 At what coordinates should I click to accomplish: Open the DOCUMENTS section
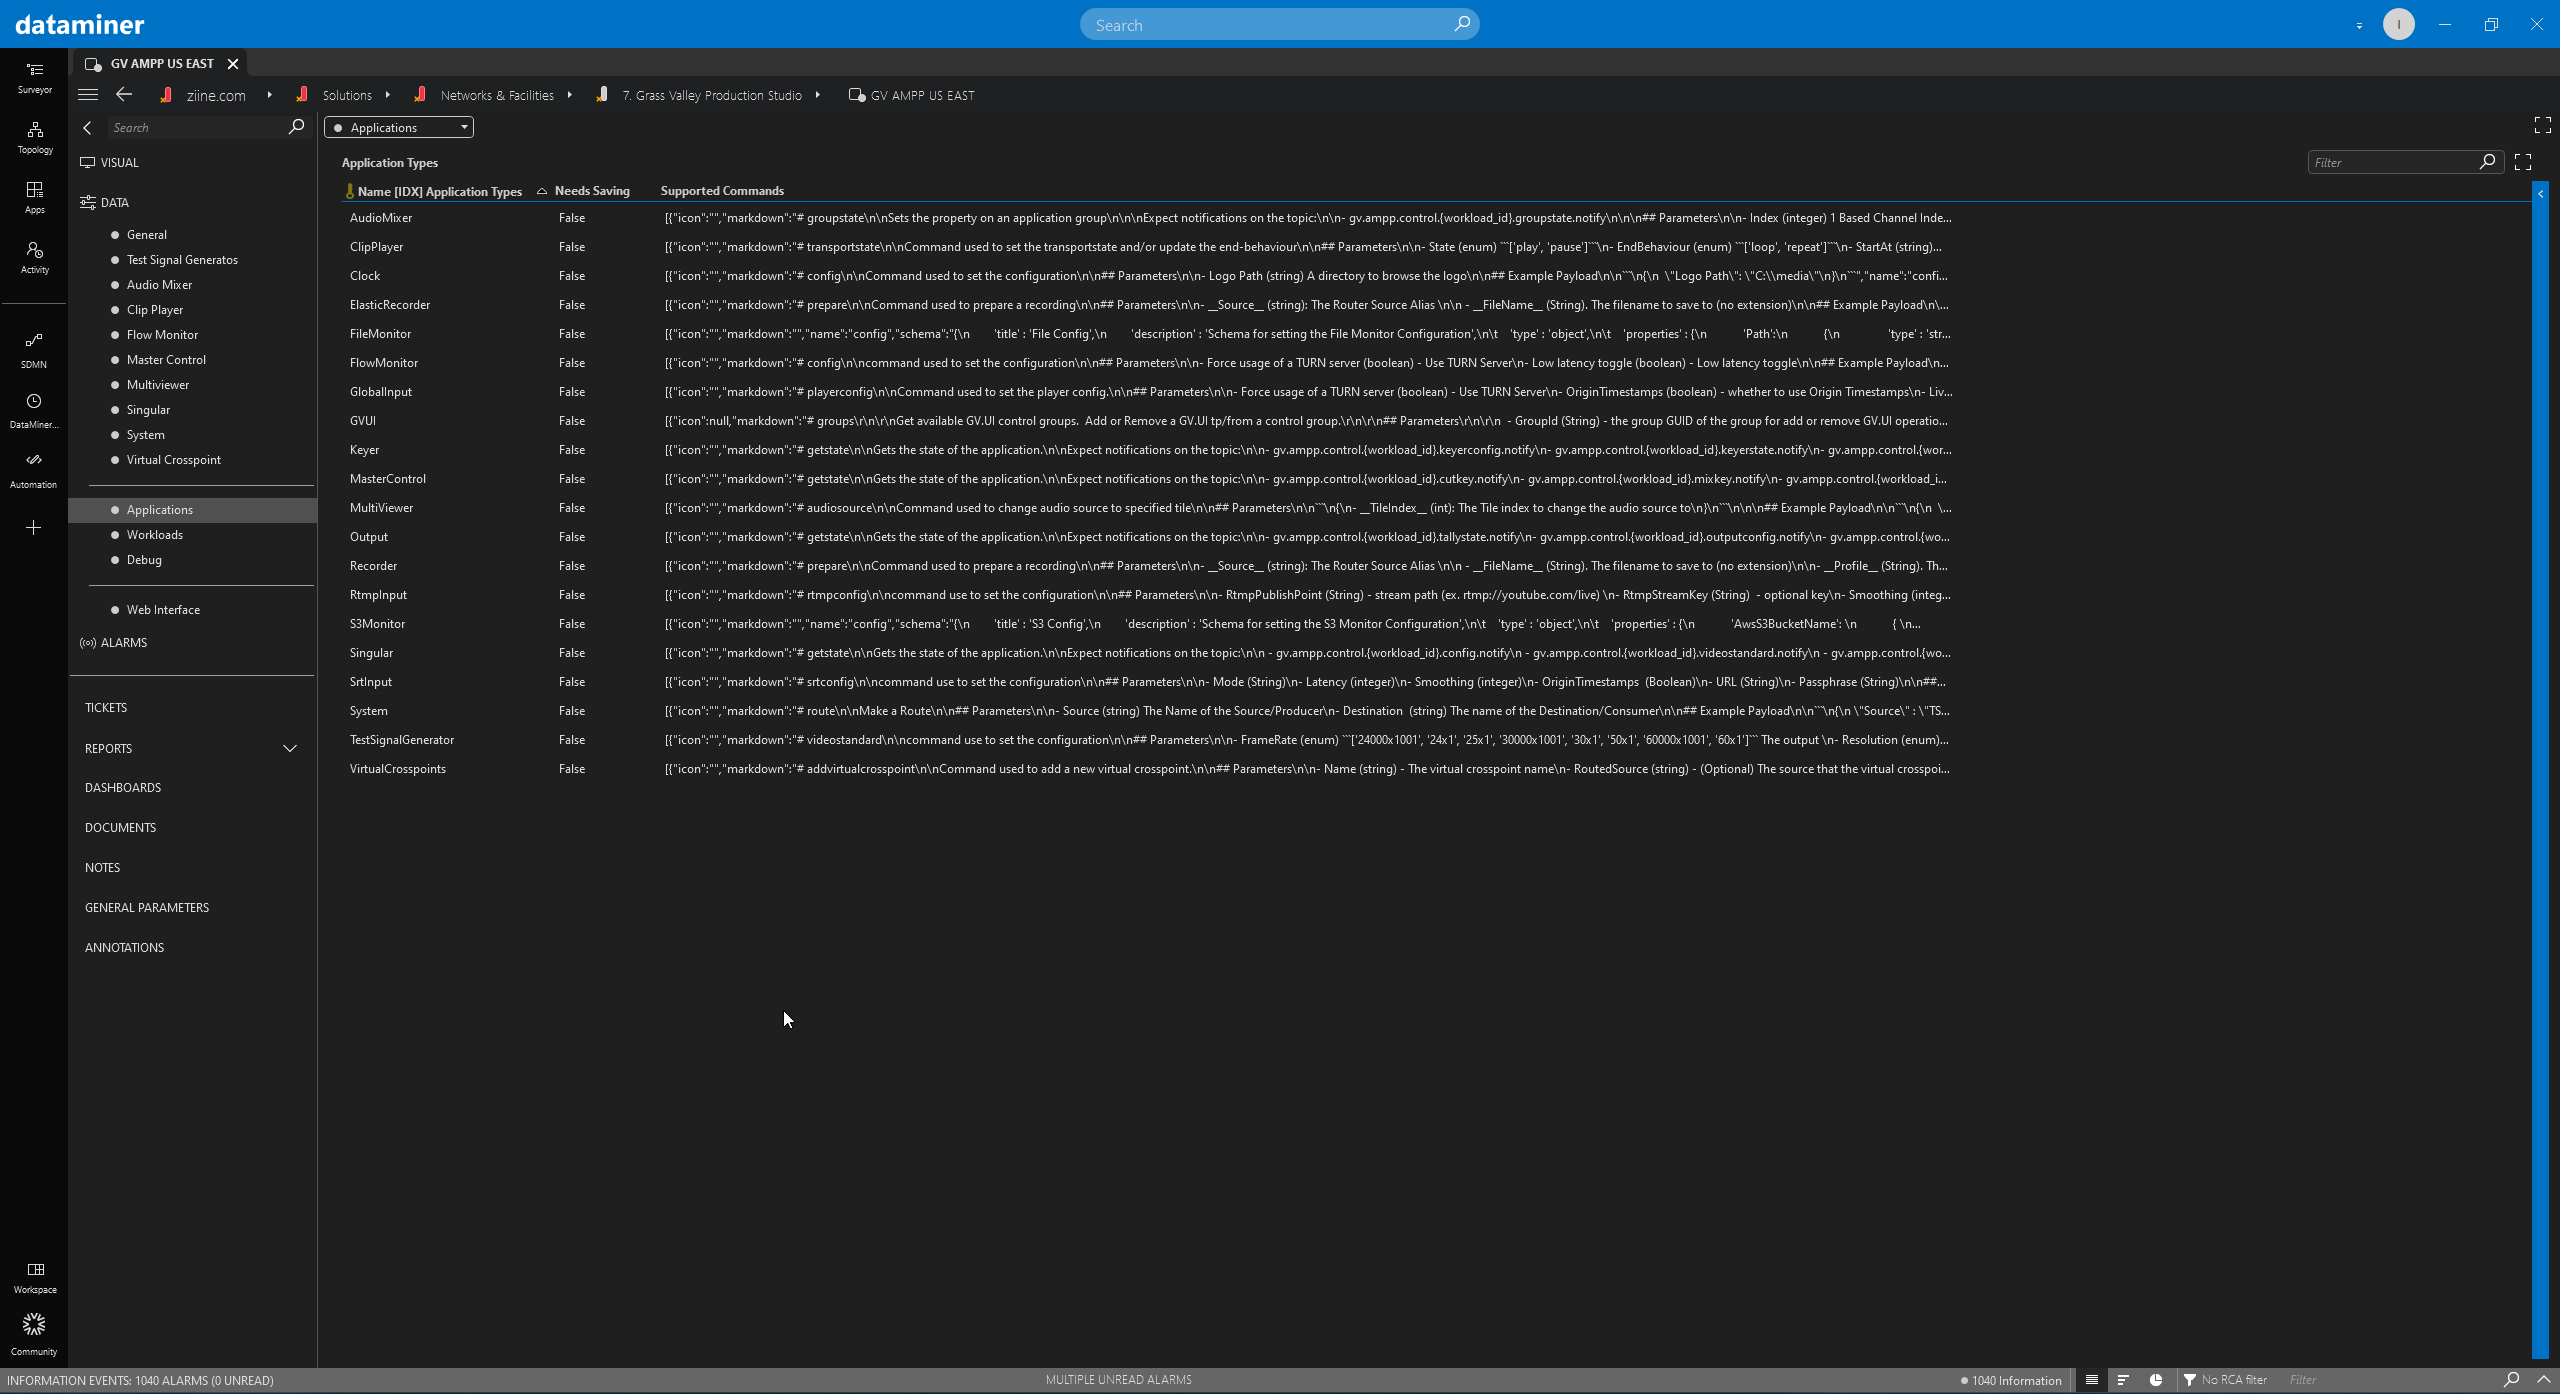[x=120, y=827]
